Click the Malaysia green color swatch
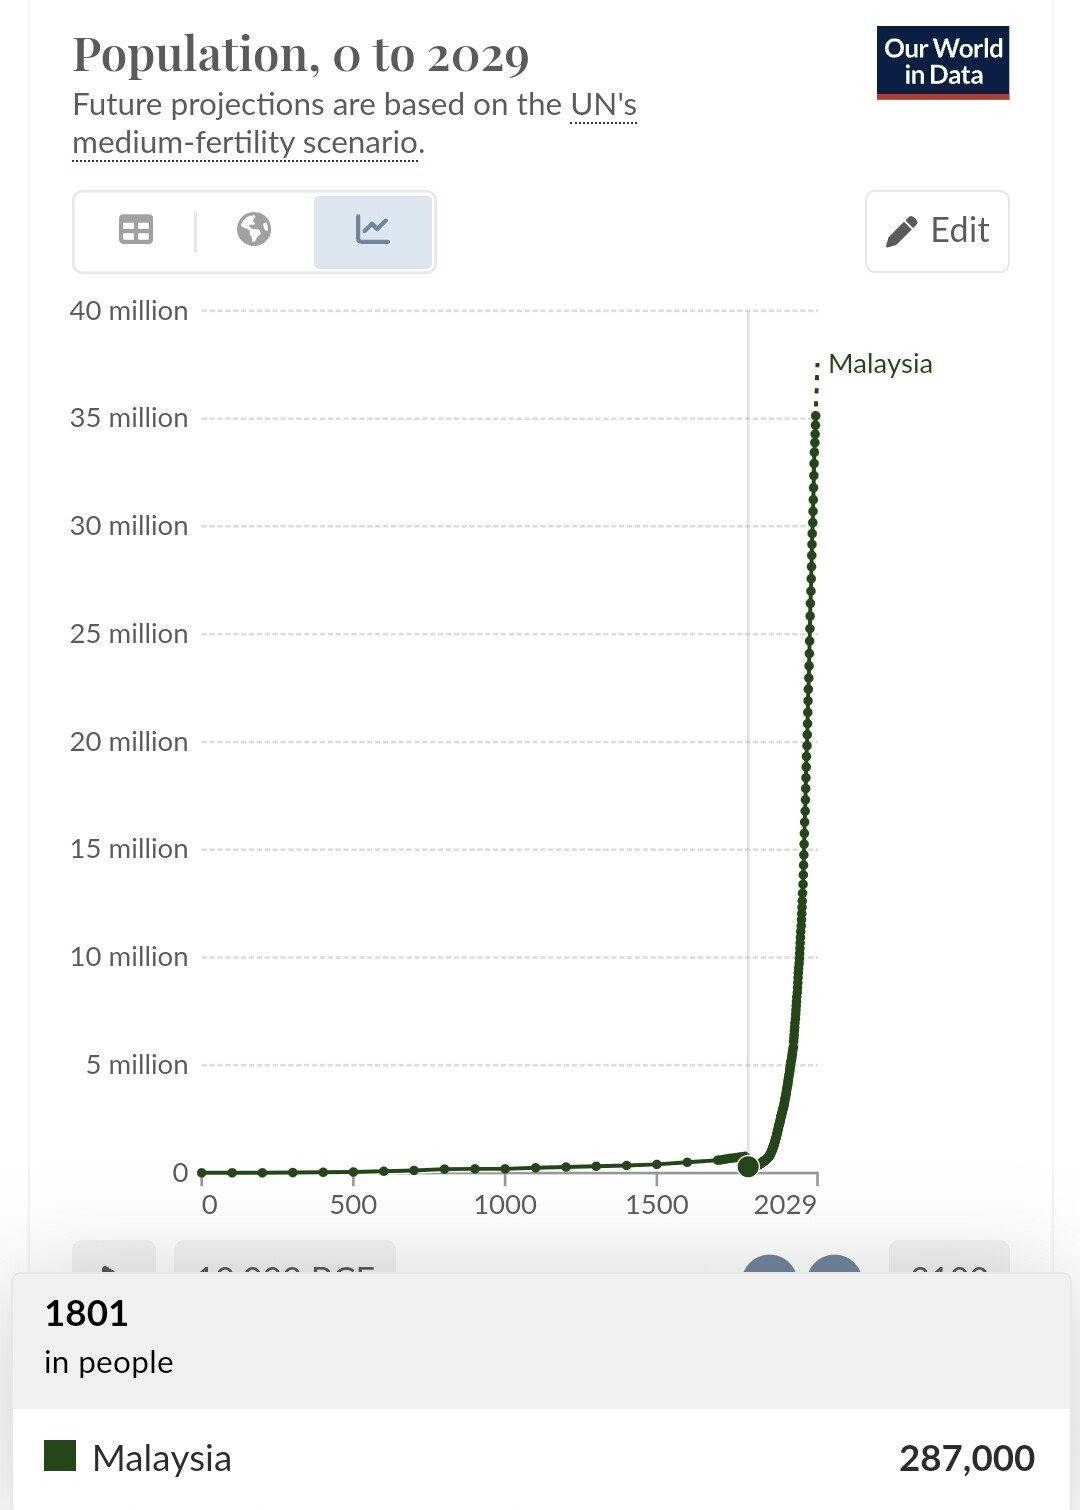The width and height of the screenshot is (1080, 1510). (60, 1456)
